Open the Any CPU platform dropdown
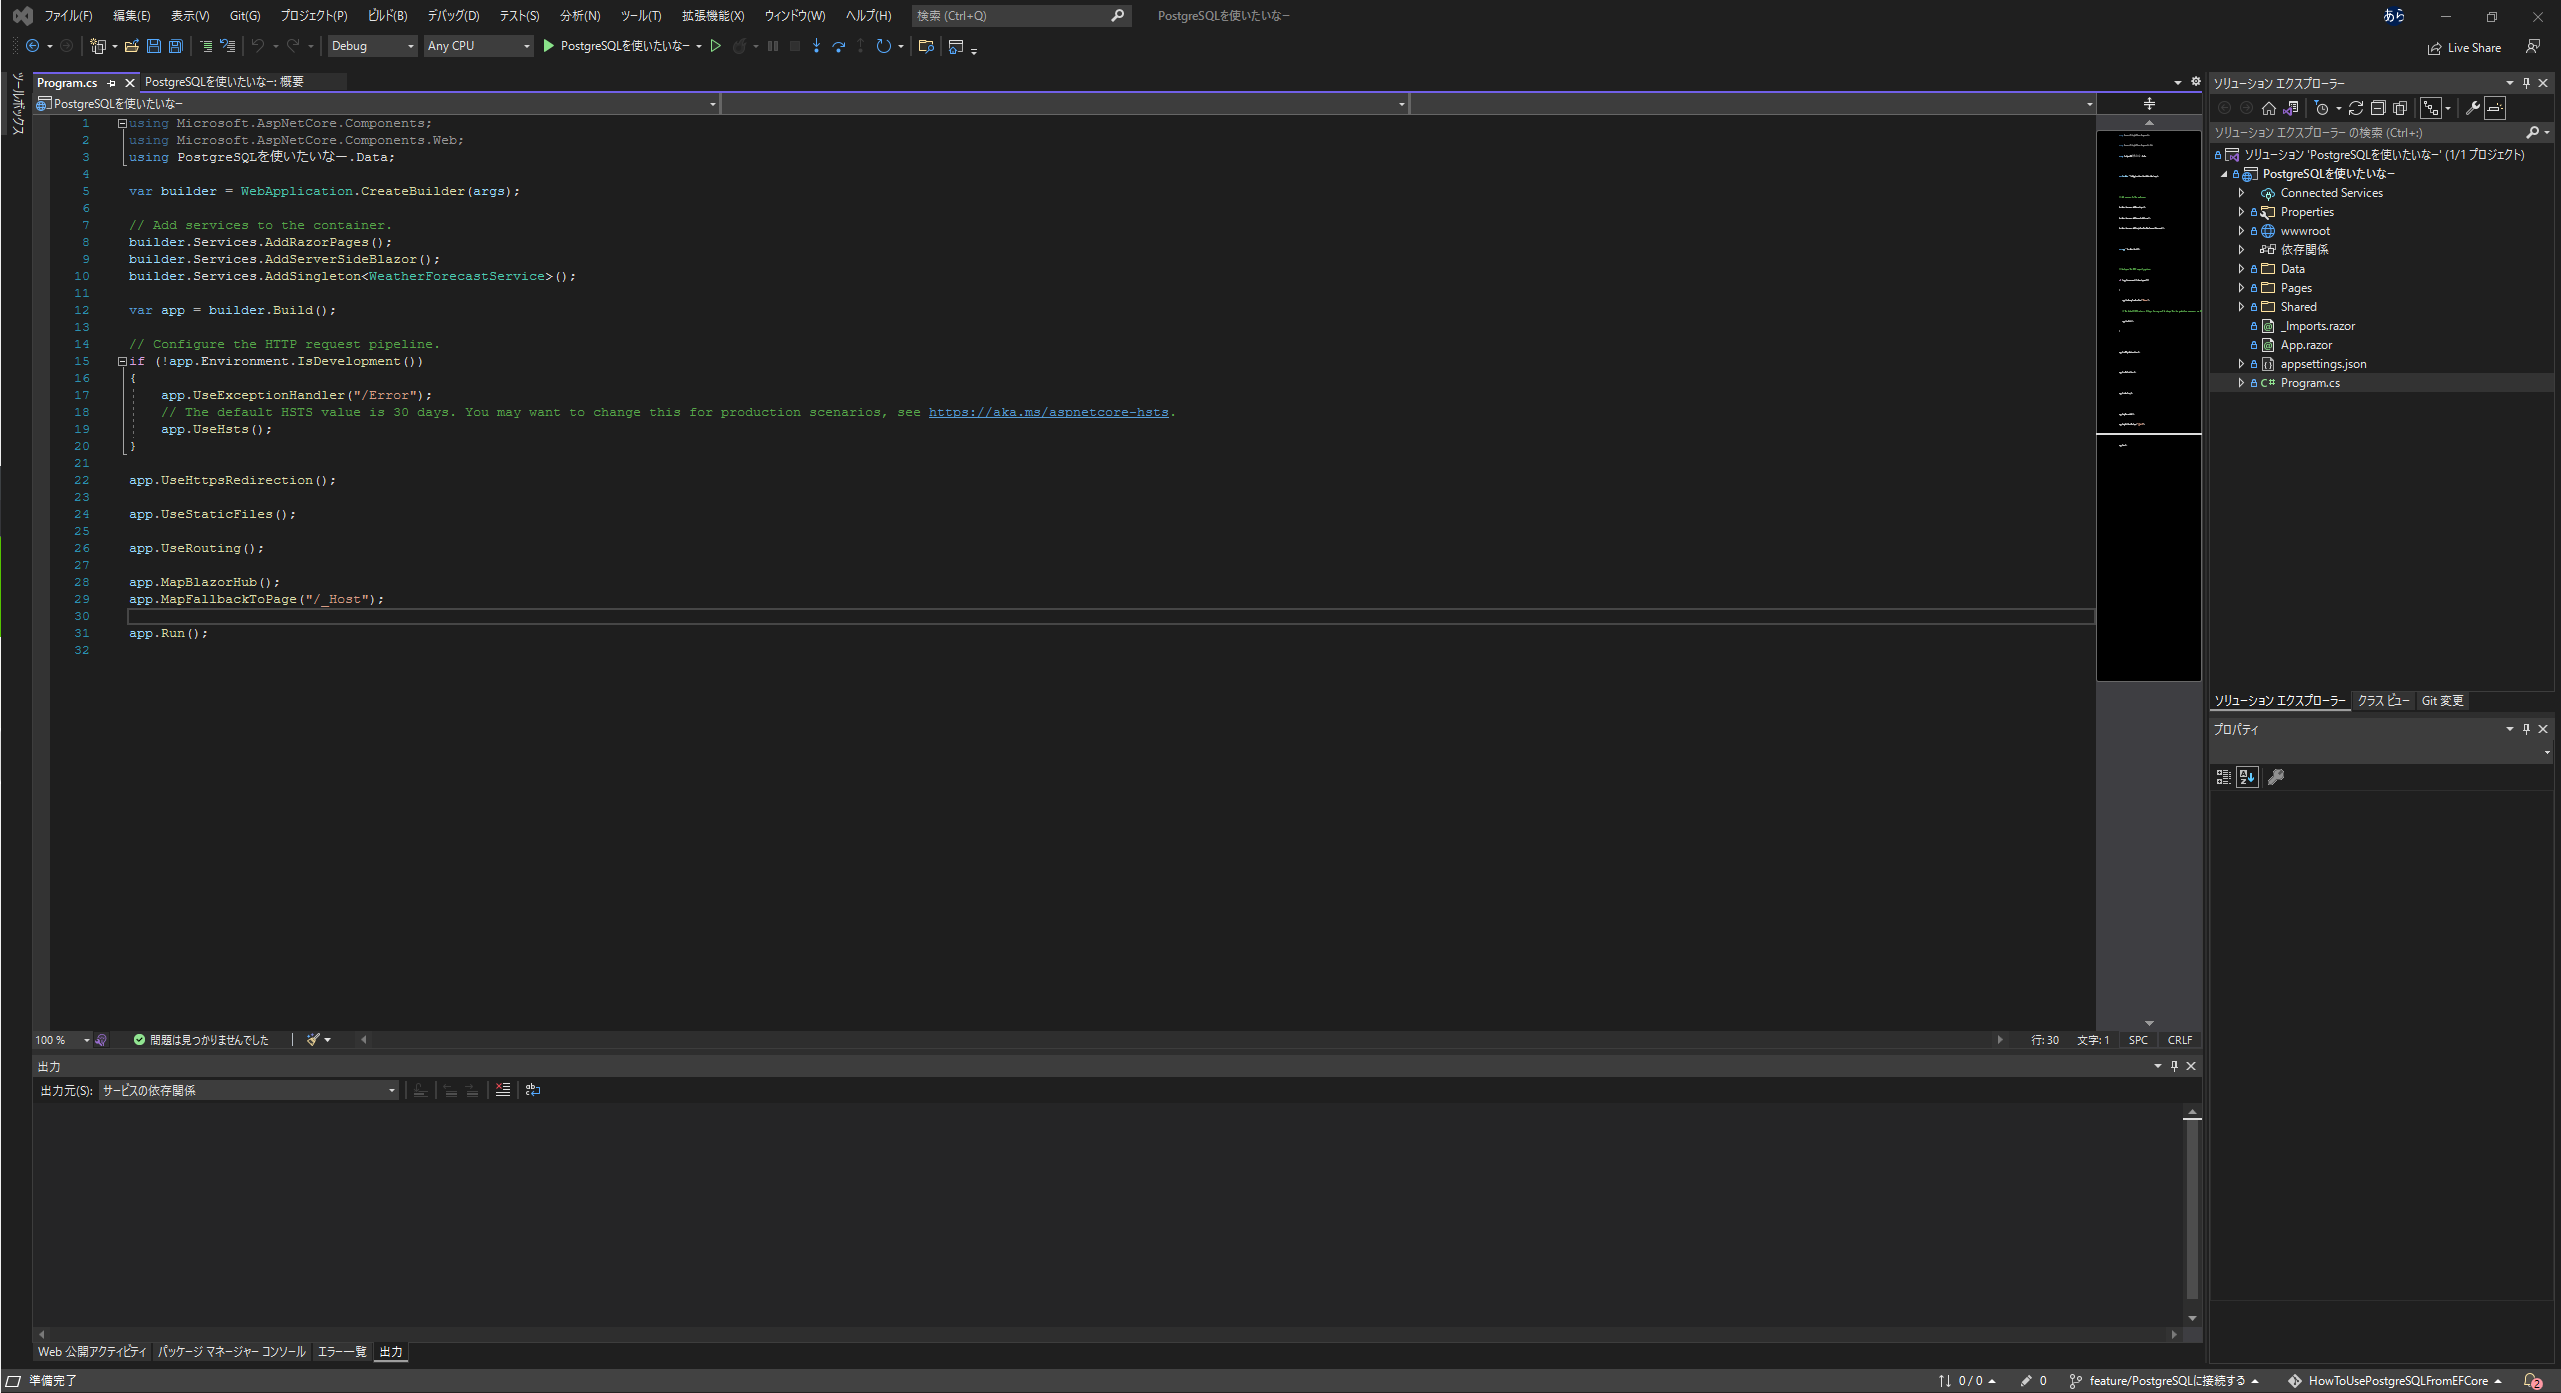2561x1393 pixels. [x=478, y=46]
